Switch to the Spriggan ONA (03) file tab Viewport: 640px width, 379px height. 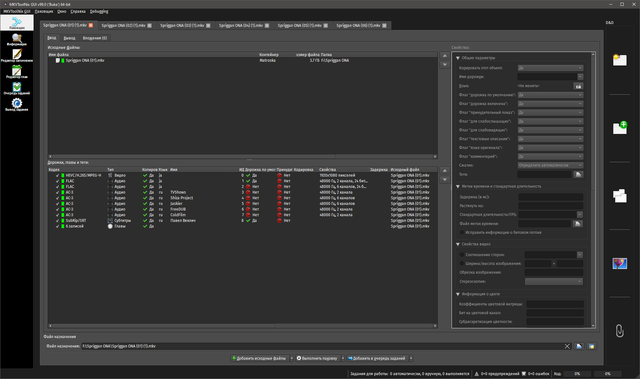[185, 25]
